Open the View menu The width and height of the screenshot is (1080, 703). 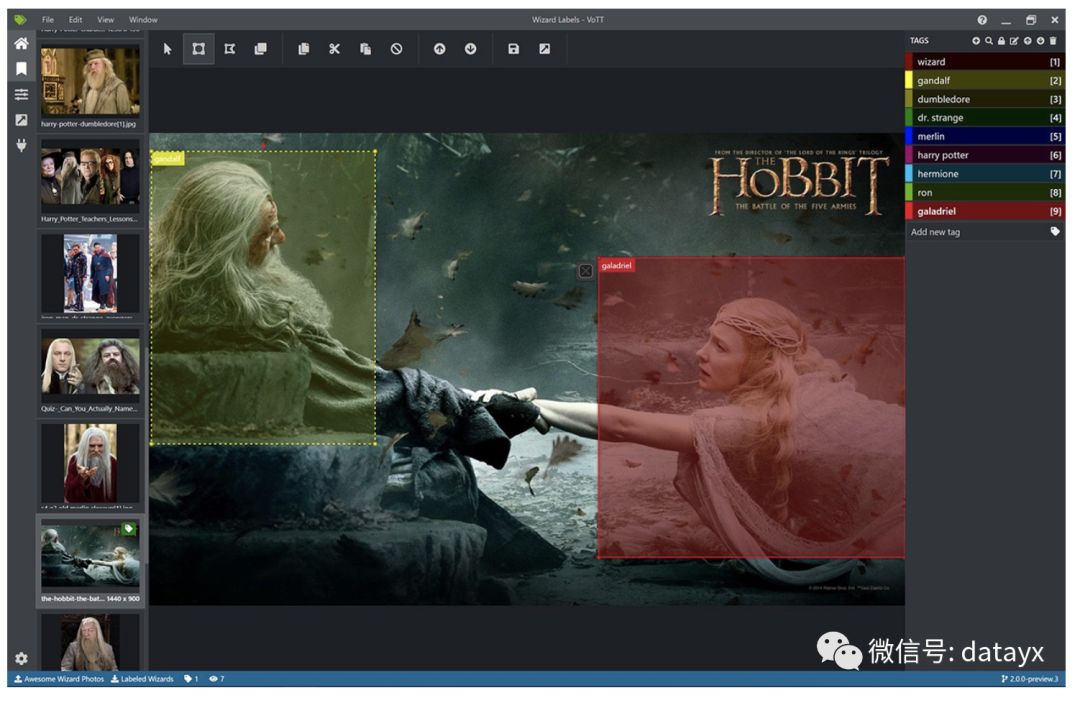[105, 20]
